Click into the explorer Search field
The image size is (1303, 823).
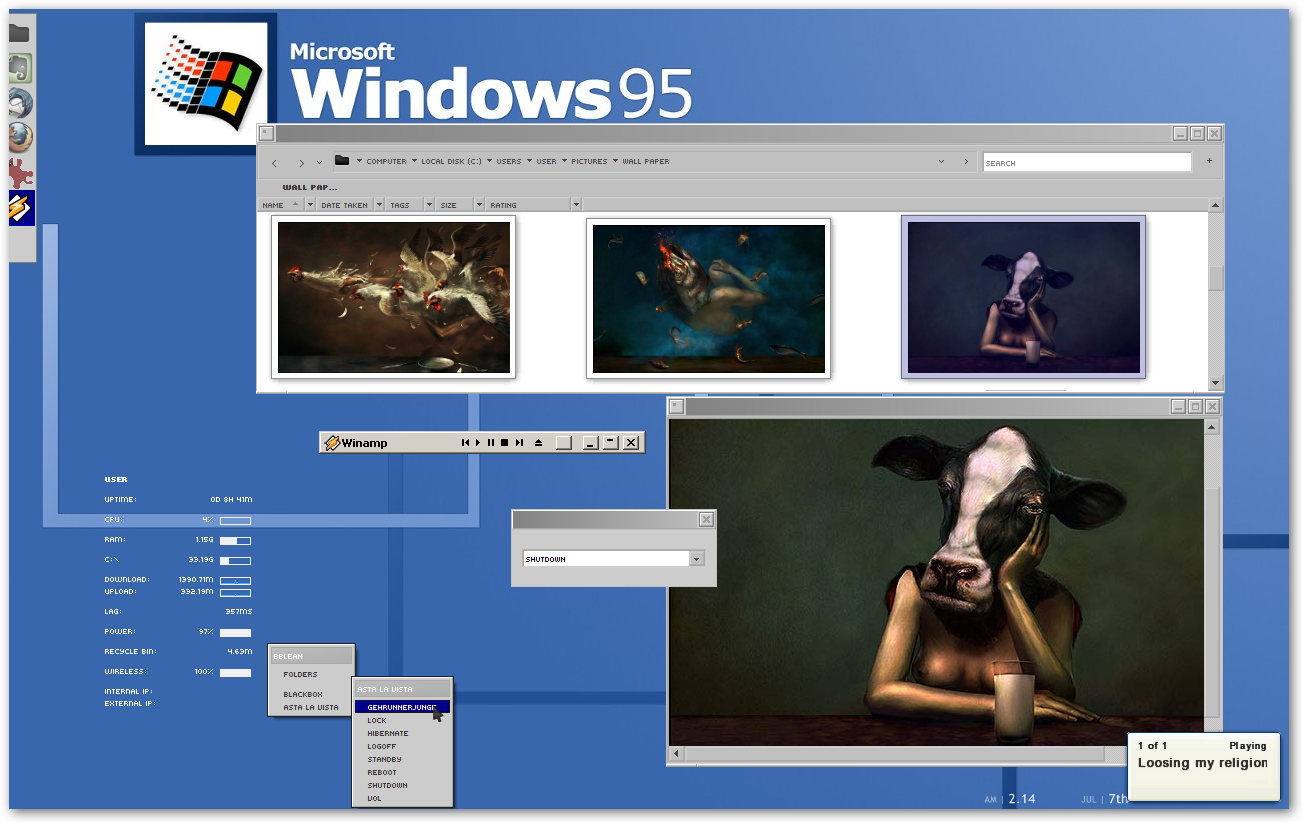click(x=1087, y=162)
